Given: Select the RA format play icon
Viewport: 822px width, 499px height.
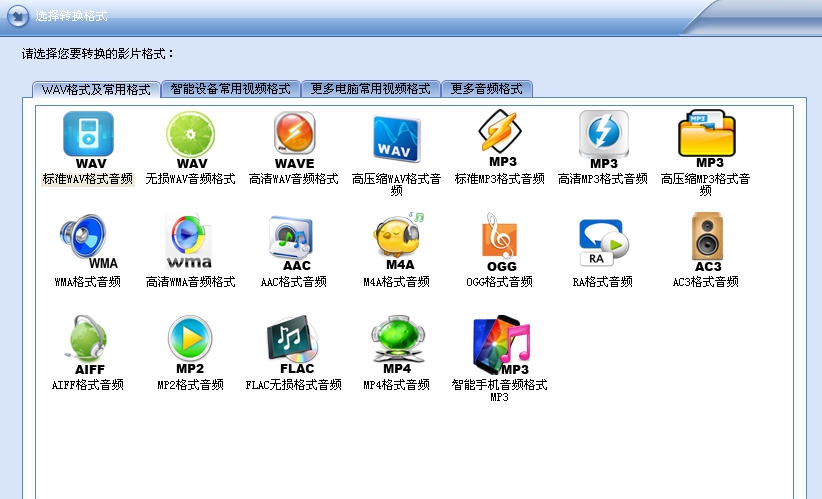Looking at the screenshot, I should coord(603,242).
